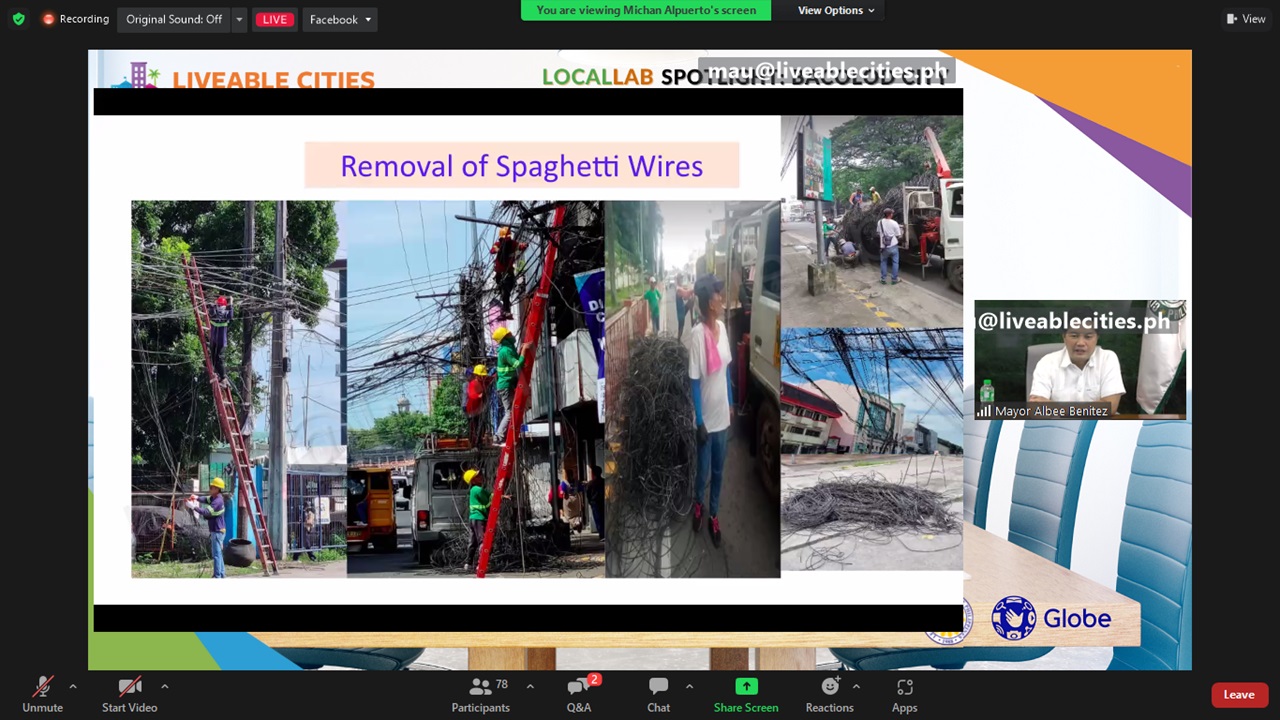Toggle Start Video camera button

129,688
